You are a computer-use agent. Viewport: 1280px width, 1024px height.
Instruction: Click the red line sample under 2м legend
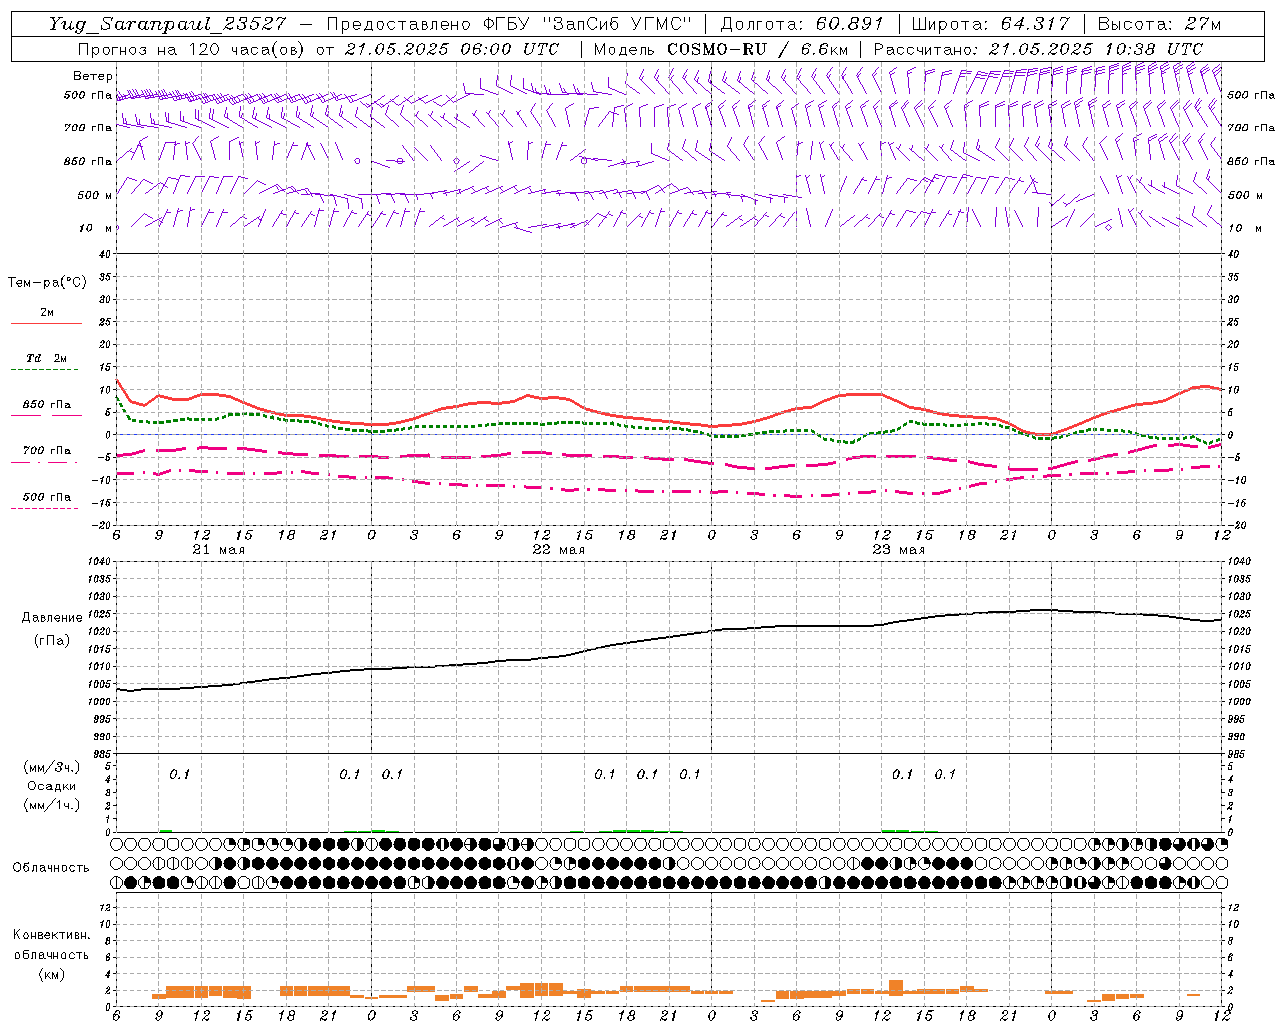(x=46, y=324)
